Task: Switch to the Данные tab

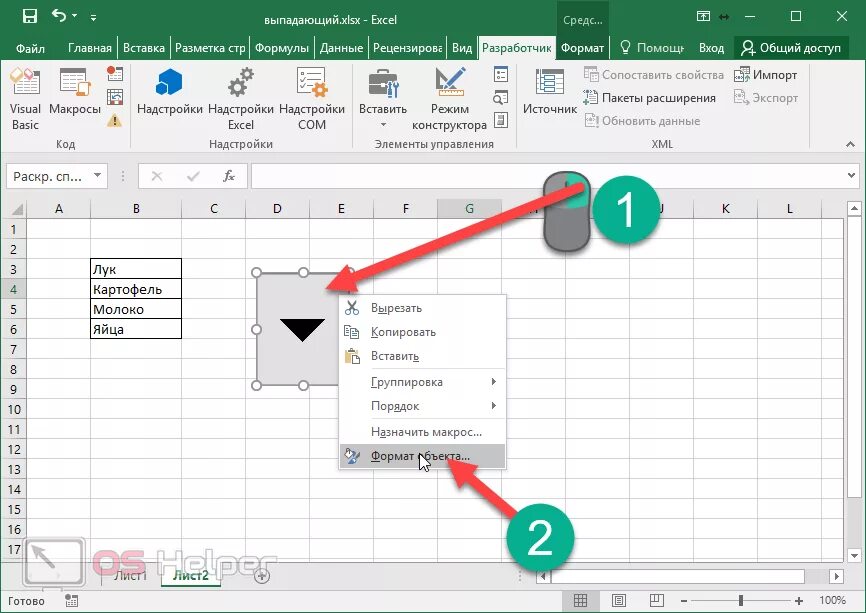Action: (x=341, y=48)
